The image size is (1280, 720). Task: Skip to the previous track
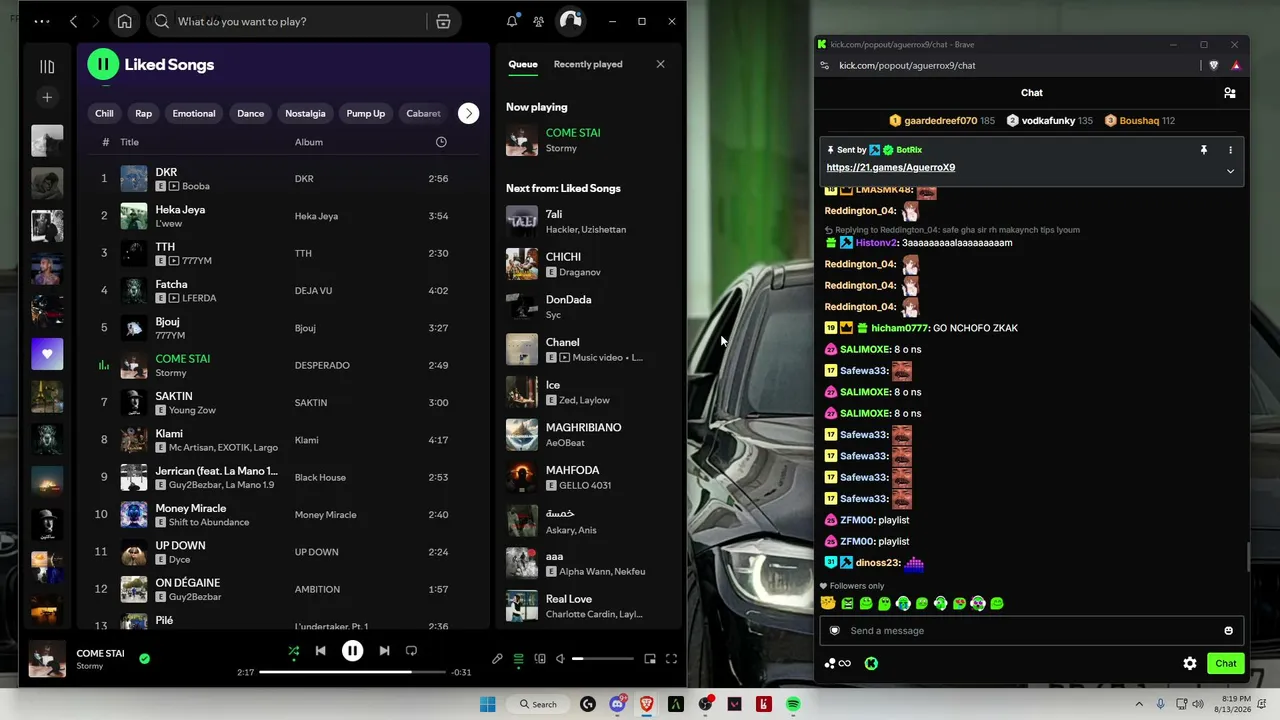pyautogui.click(x=320, y=651)
